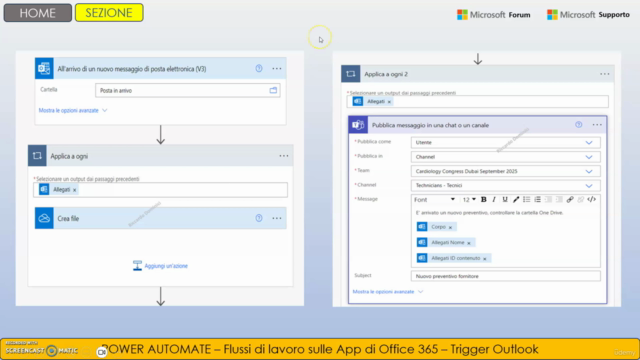Image resolution: width=640 pixels, height=360 pixels.
Task: Remove Allegati ID contenuto token
Action: coord(485,259)
